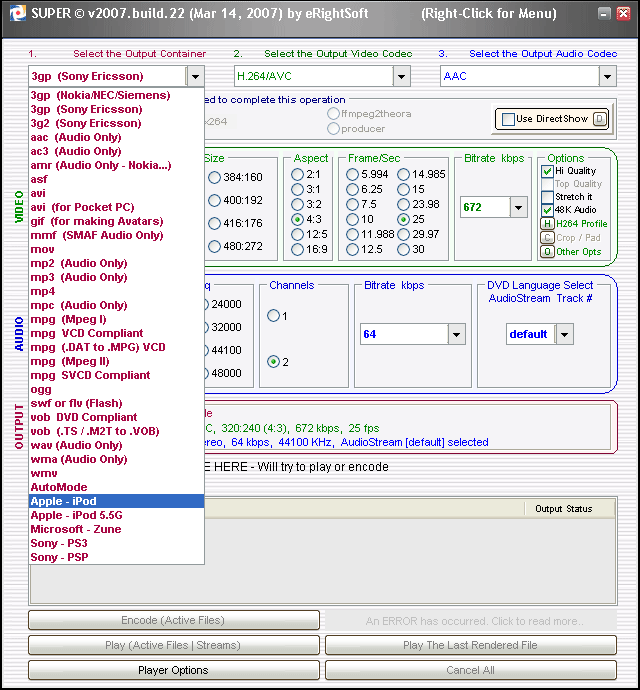Select the 2:1 aspect ratio
The width and height of the screenshot is (640, 690).
(x=298, y=175)
